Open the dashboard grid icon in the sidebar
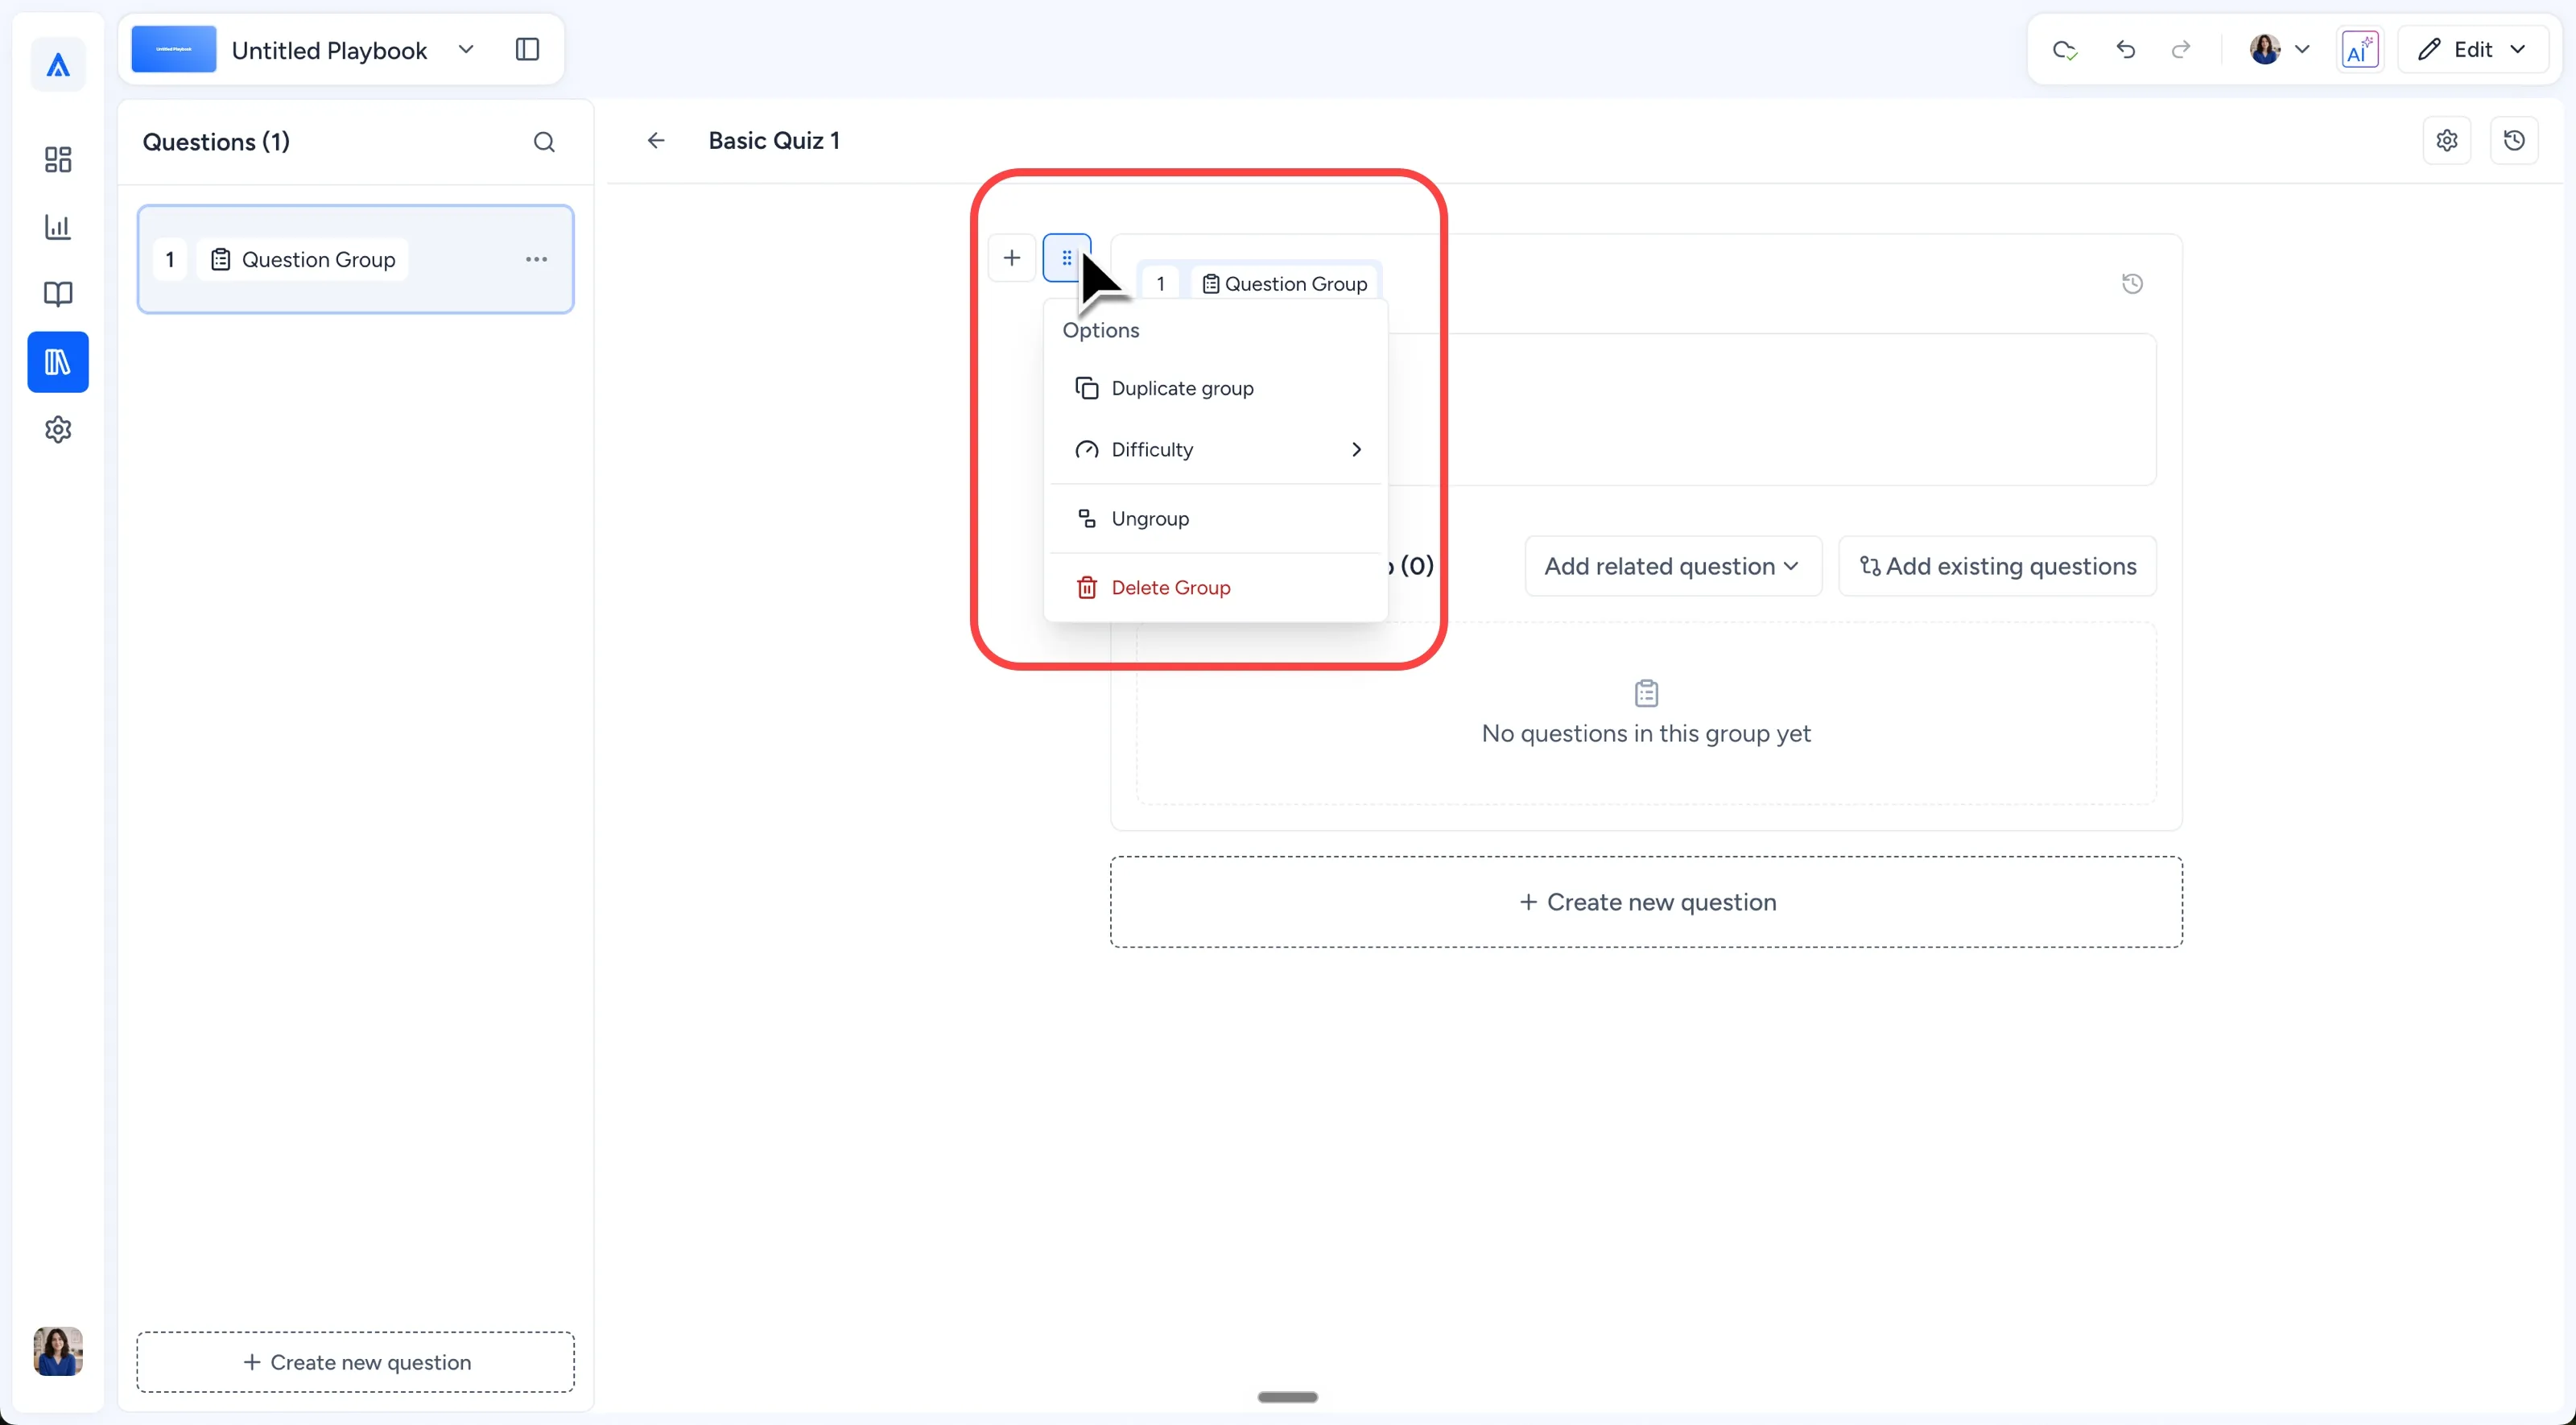2576x1425 pixels. click(58, 160)
